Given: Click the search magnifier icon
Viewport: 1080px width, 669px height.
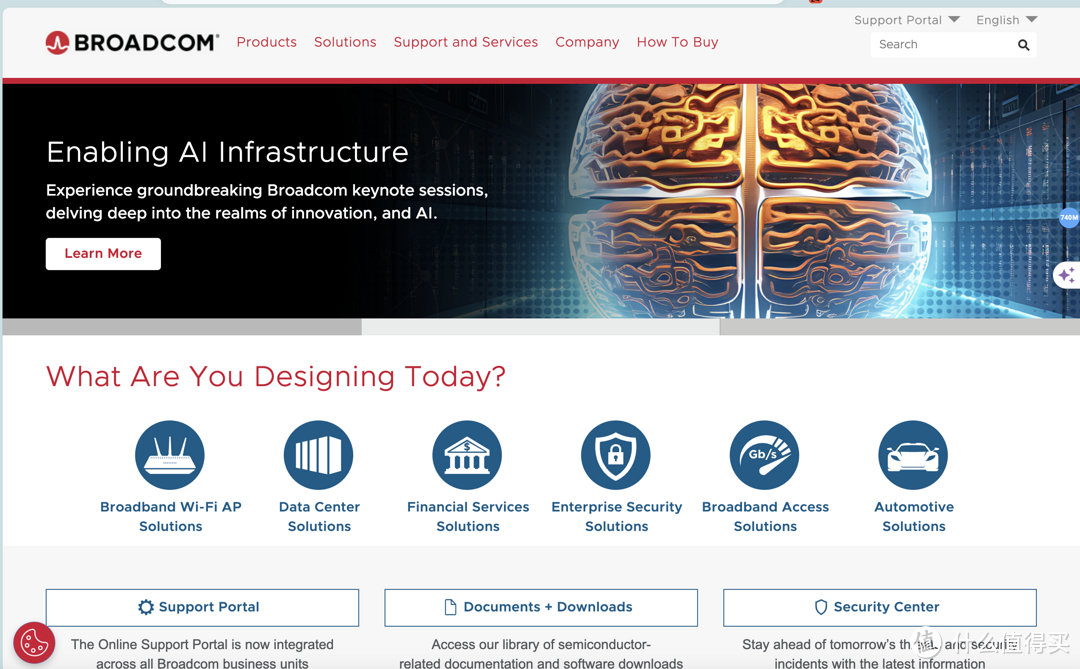Looking at the screenshot, I should [1024, 45].
